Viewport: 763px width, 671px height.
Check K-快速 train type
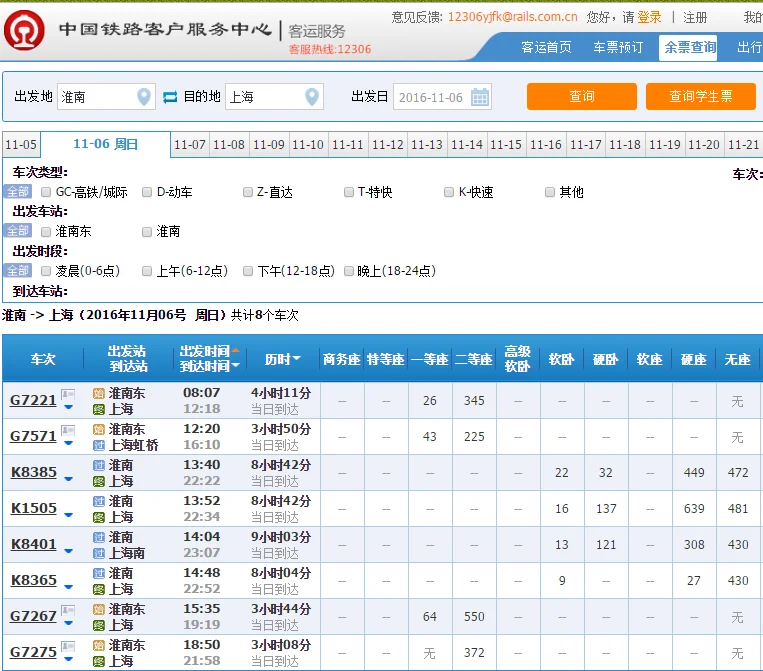click(x=449, y=192)
